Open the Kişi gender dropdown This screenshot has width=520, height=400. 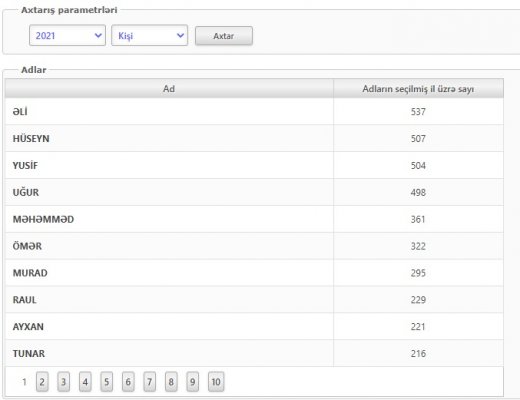(149, 35)
